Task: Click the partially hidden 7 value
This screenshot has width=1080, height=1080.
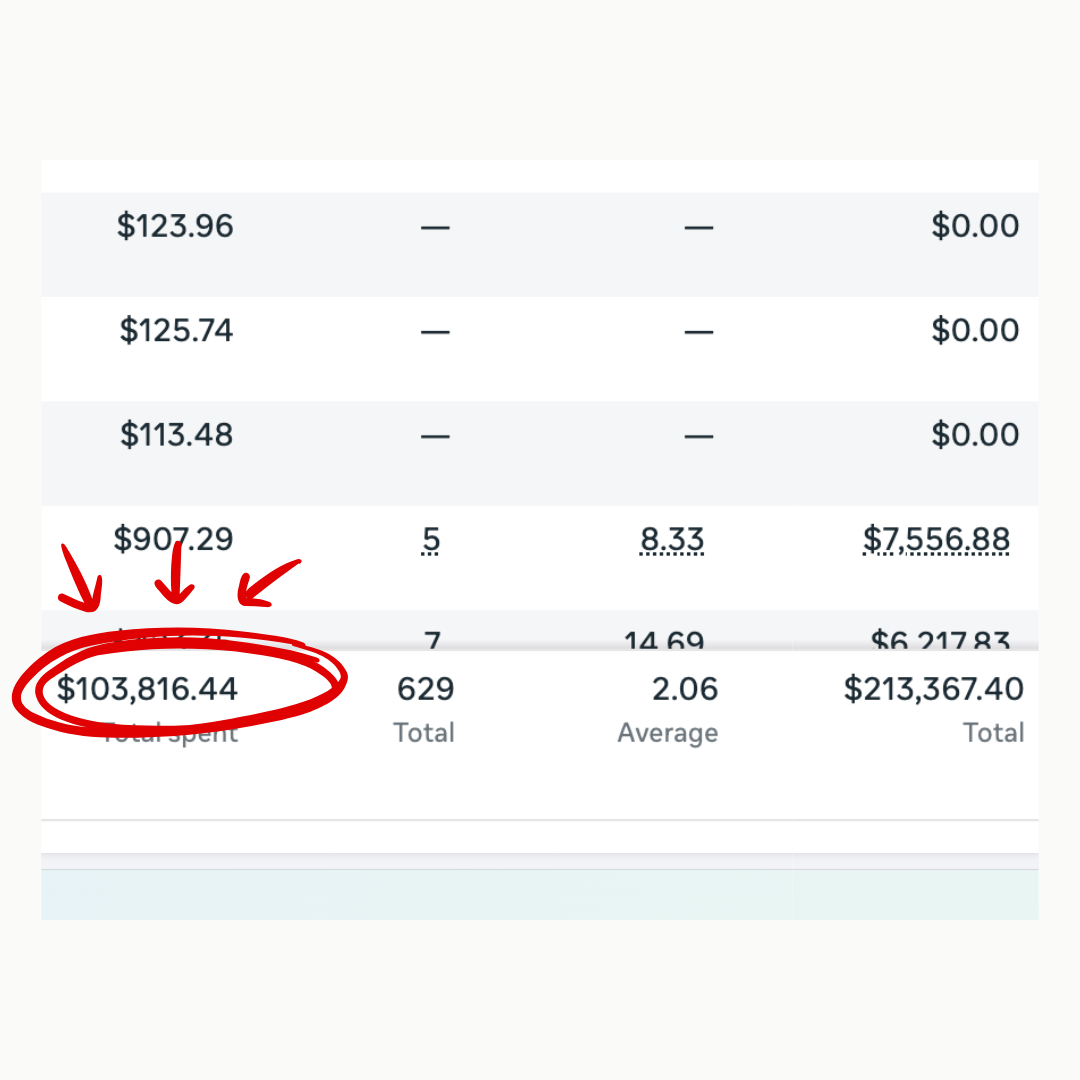Action: (x=432, y=639)
